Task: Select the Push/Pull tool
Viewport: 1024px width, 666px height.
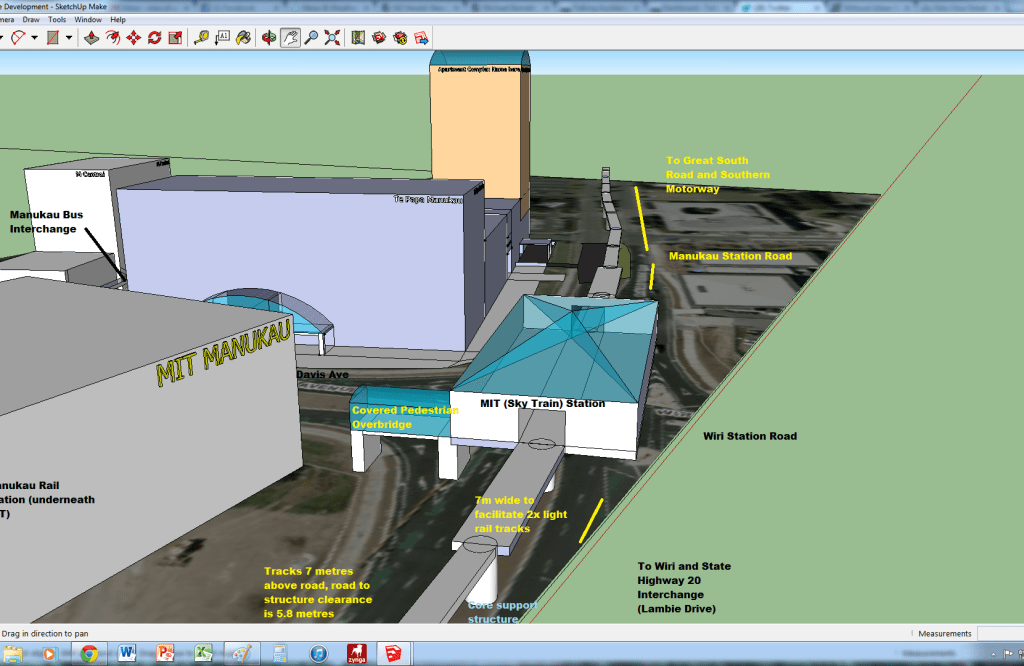Action: pos(91,38)
